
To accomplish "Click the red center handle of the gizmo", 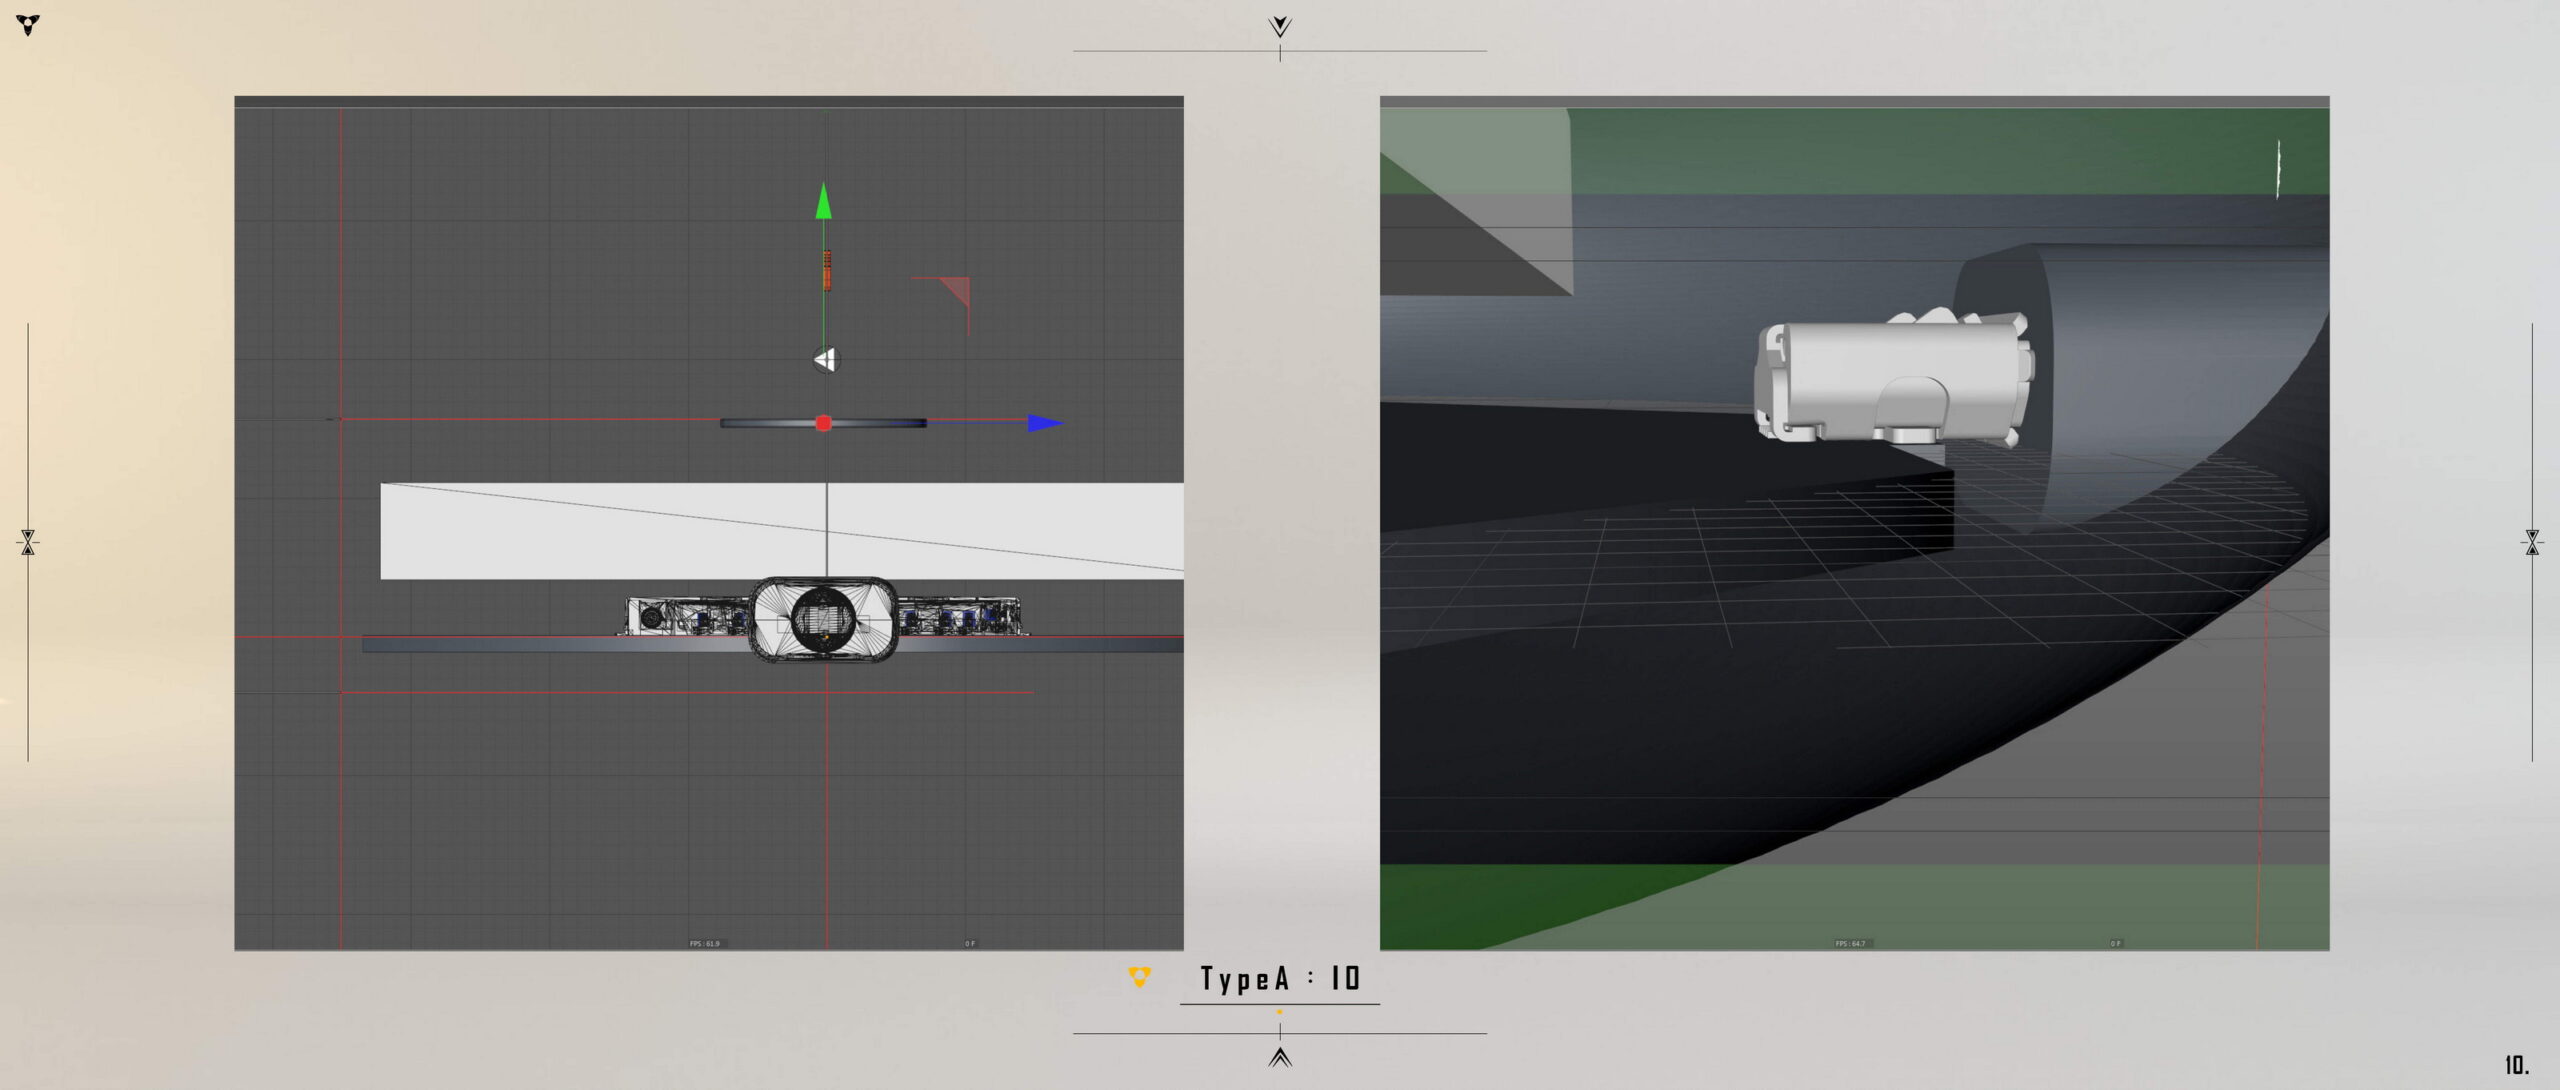I will coord(823,423).
